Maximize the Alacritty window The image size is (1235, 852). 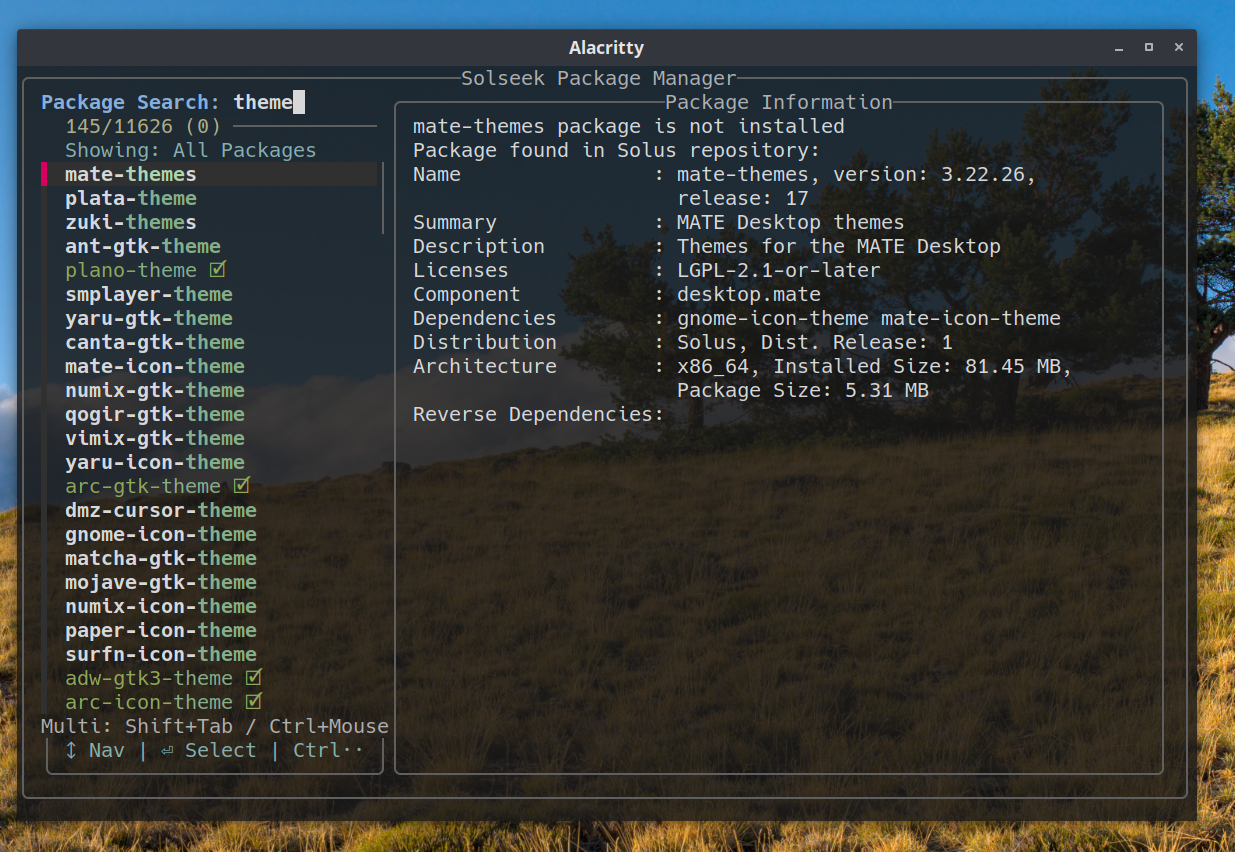(1149, 47)
